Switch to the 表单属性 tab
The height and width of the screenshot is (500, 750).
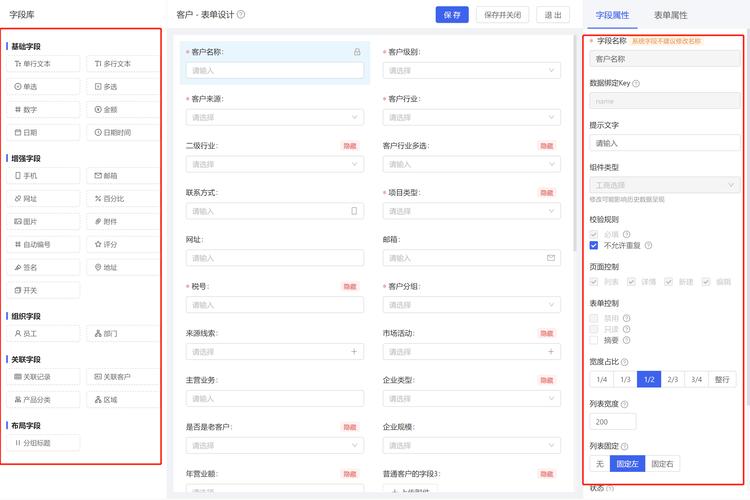(x=671, y=15)
